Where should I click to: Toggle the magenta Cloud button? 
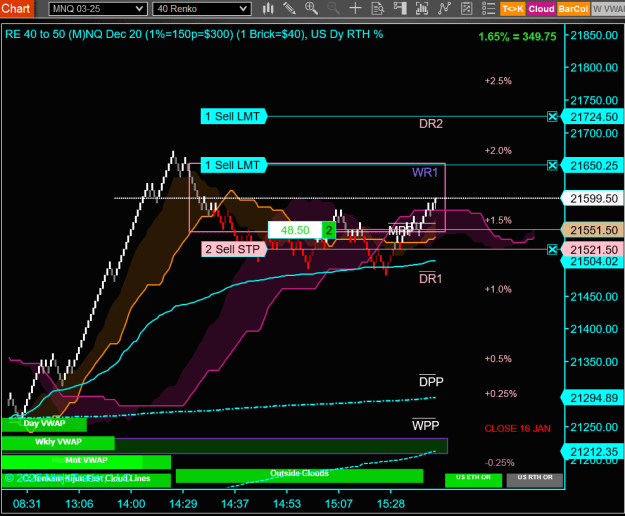[541, 9]
